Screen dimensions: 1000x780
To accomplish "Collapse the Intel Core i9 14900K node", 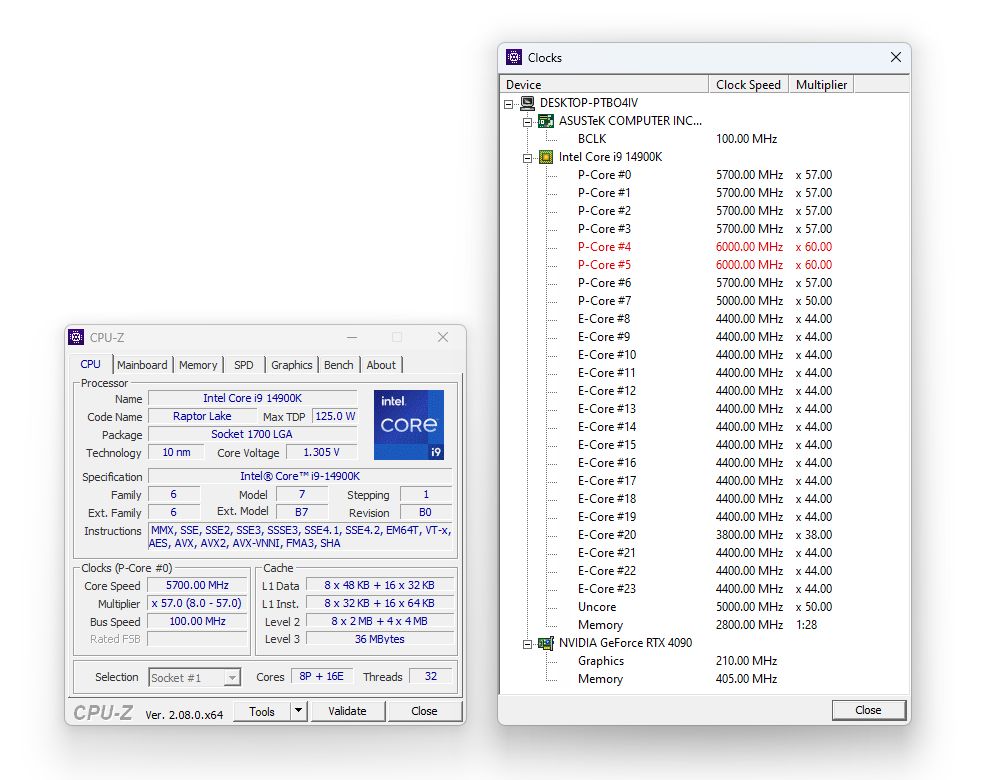I will click(x=527, y=158).
